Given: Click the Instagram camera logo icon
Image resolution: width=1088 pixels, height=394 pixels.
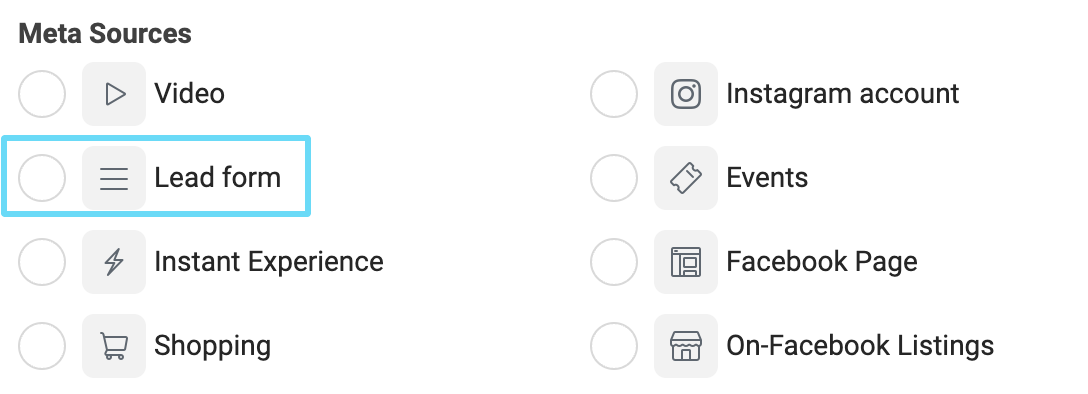Looking at the screenshot, I should (686, 94).
